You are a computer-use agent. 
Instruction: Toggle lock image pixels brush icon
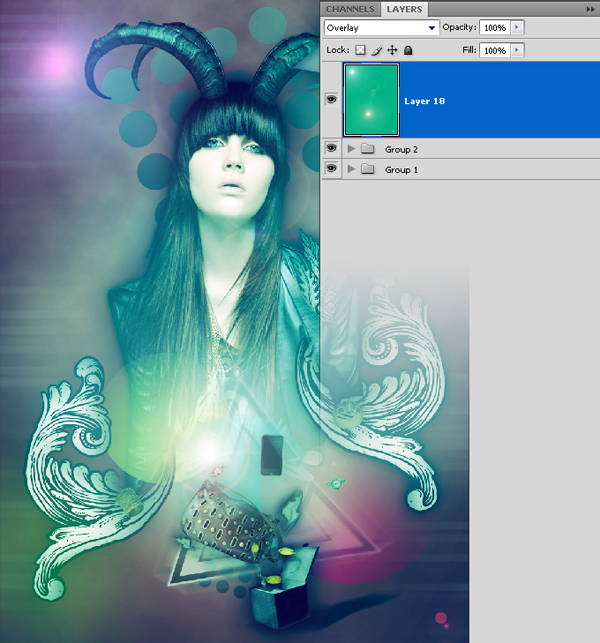click(x=376, y=50)
